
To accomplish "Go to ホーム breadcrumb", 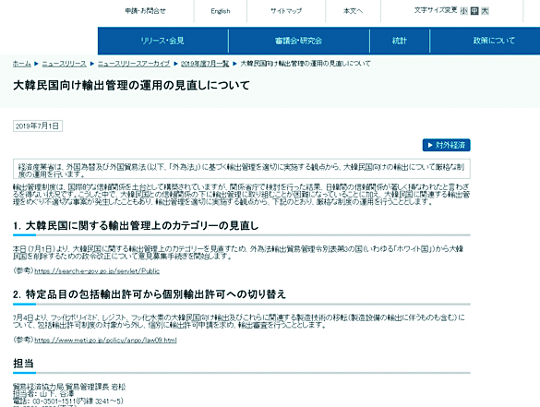I will 22,64.
